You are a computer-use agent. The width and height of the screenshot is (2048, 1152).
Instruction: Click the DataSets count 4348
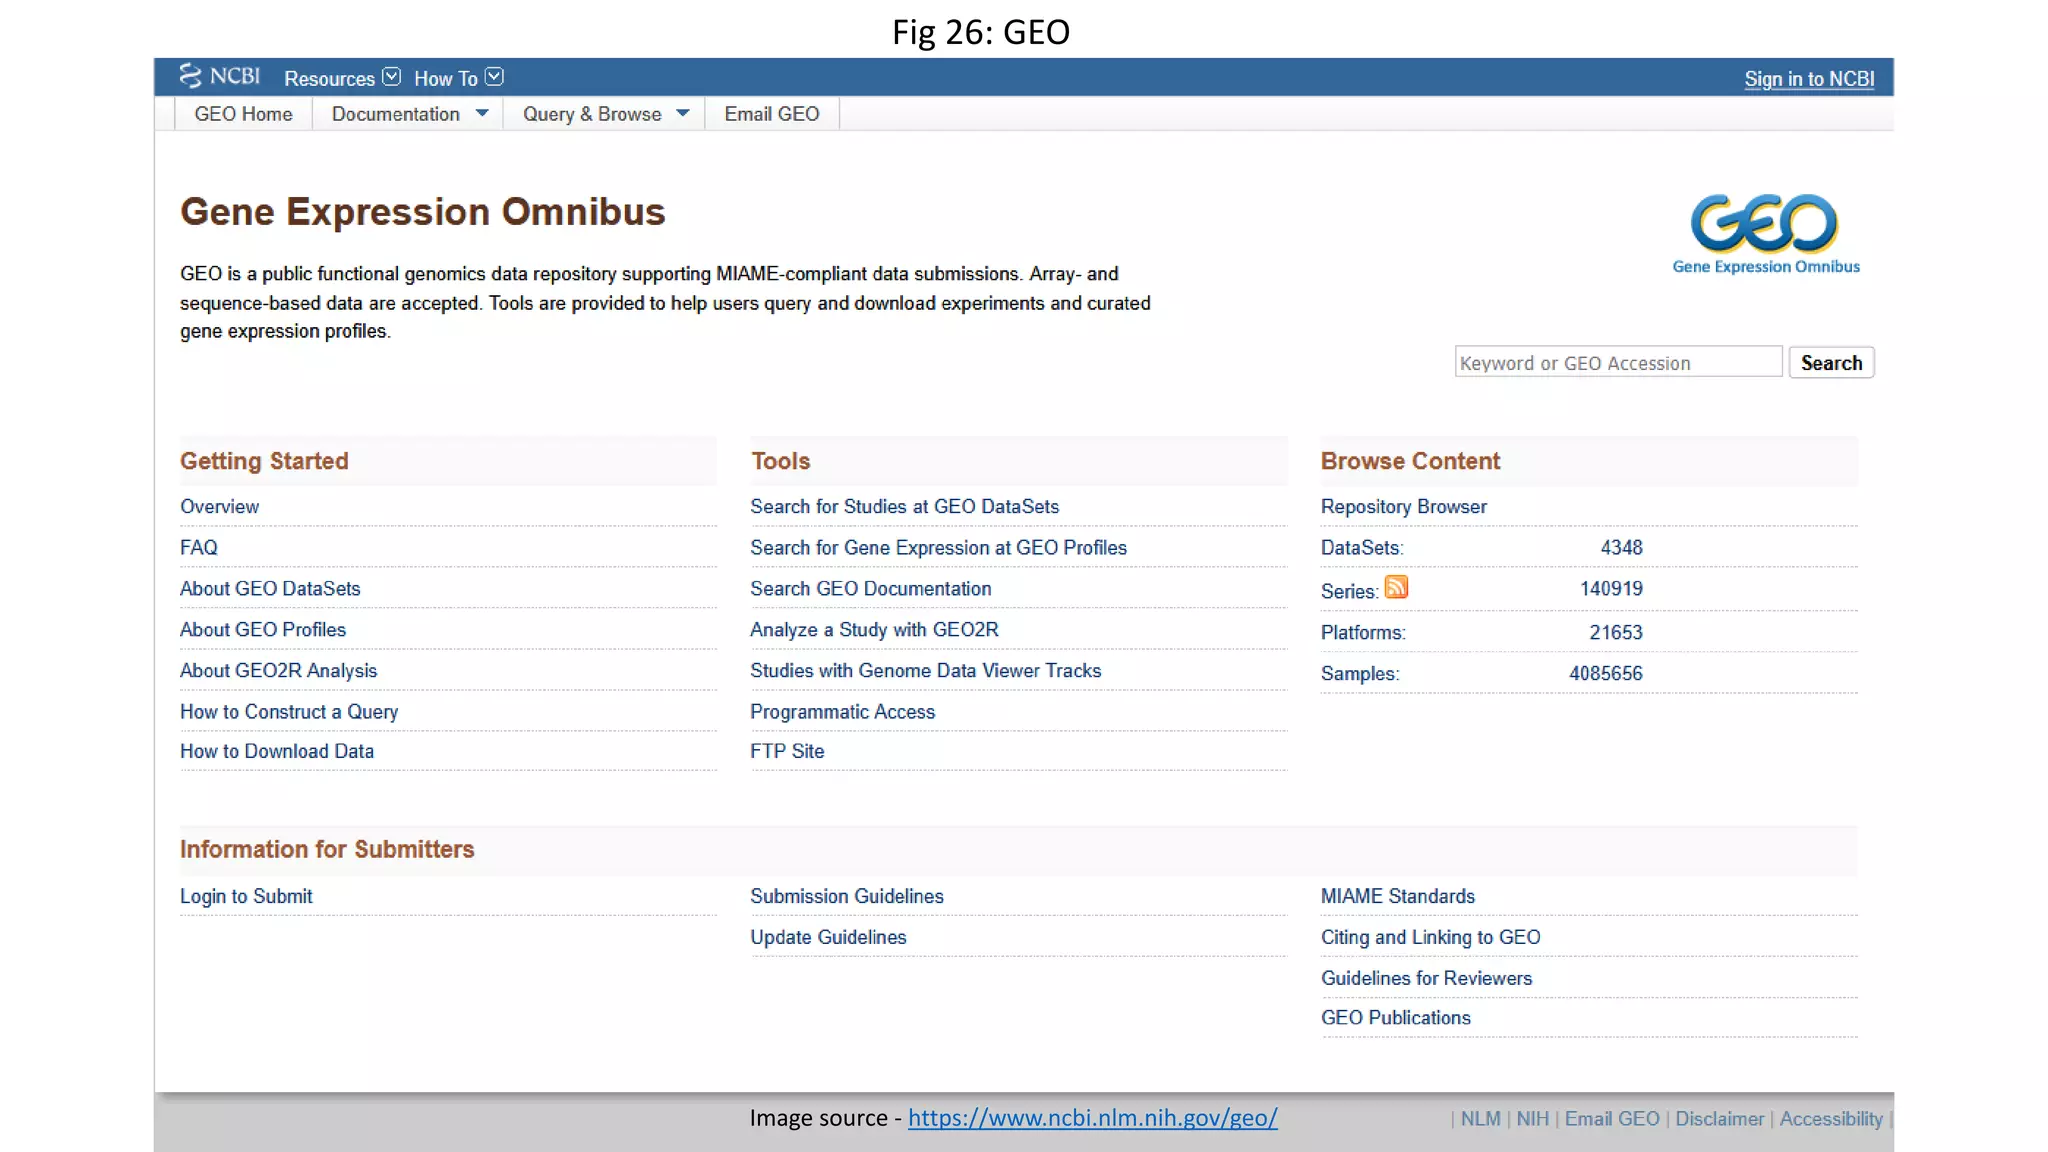[1621, 547]
